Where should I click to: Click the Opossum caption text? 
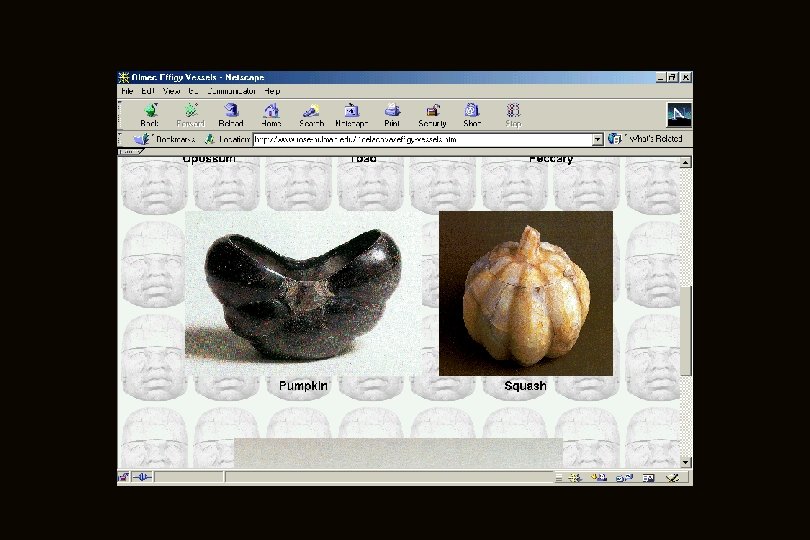point(209,159)
